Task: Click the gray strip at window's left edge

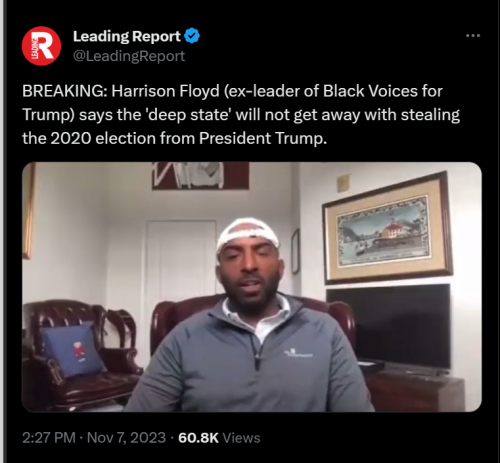Action: coord(2,231)
